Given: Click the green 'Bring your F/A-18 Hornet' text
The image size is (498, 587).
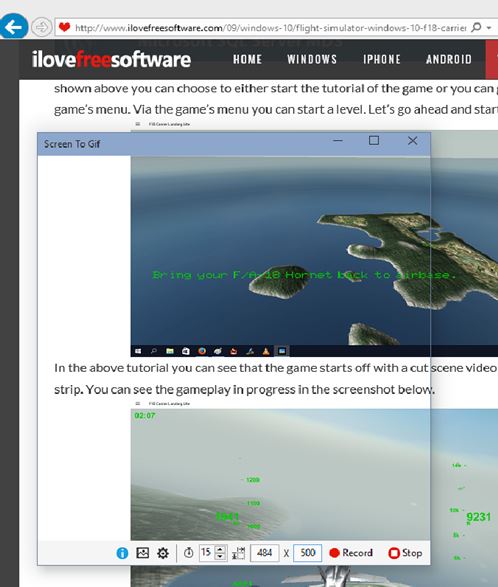Looking at the screenshot, I should [304, 275].
